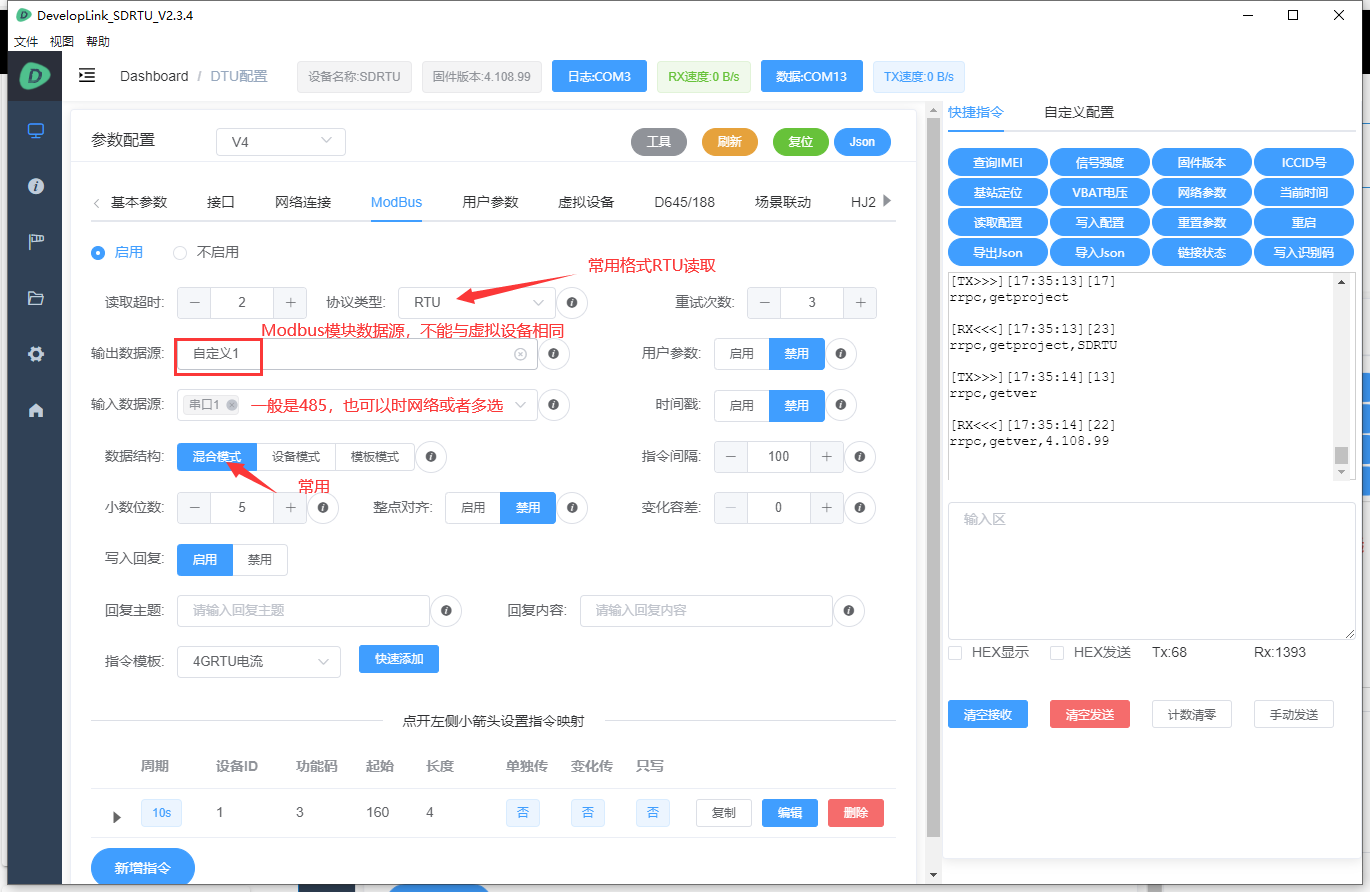Click the green DevelopLink logo in sidebar
Viewport: 1370px width, 892px height.
(x=35, y=75)
